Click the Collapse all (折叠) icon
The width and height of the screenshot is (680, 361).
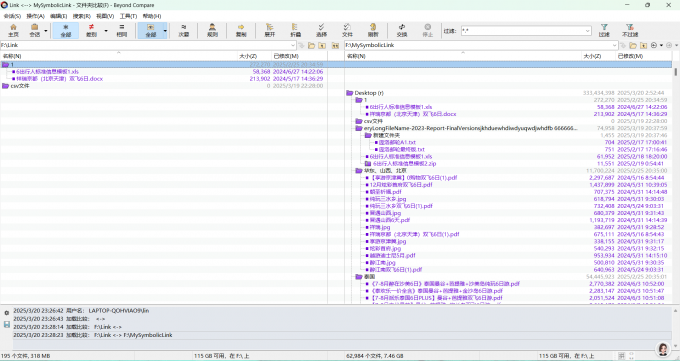[x=295, y=30]
